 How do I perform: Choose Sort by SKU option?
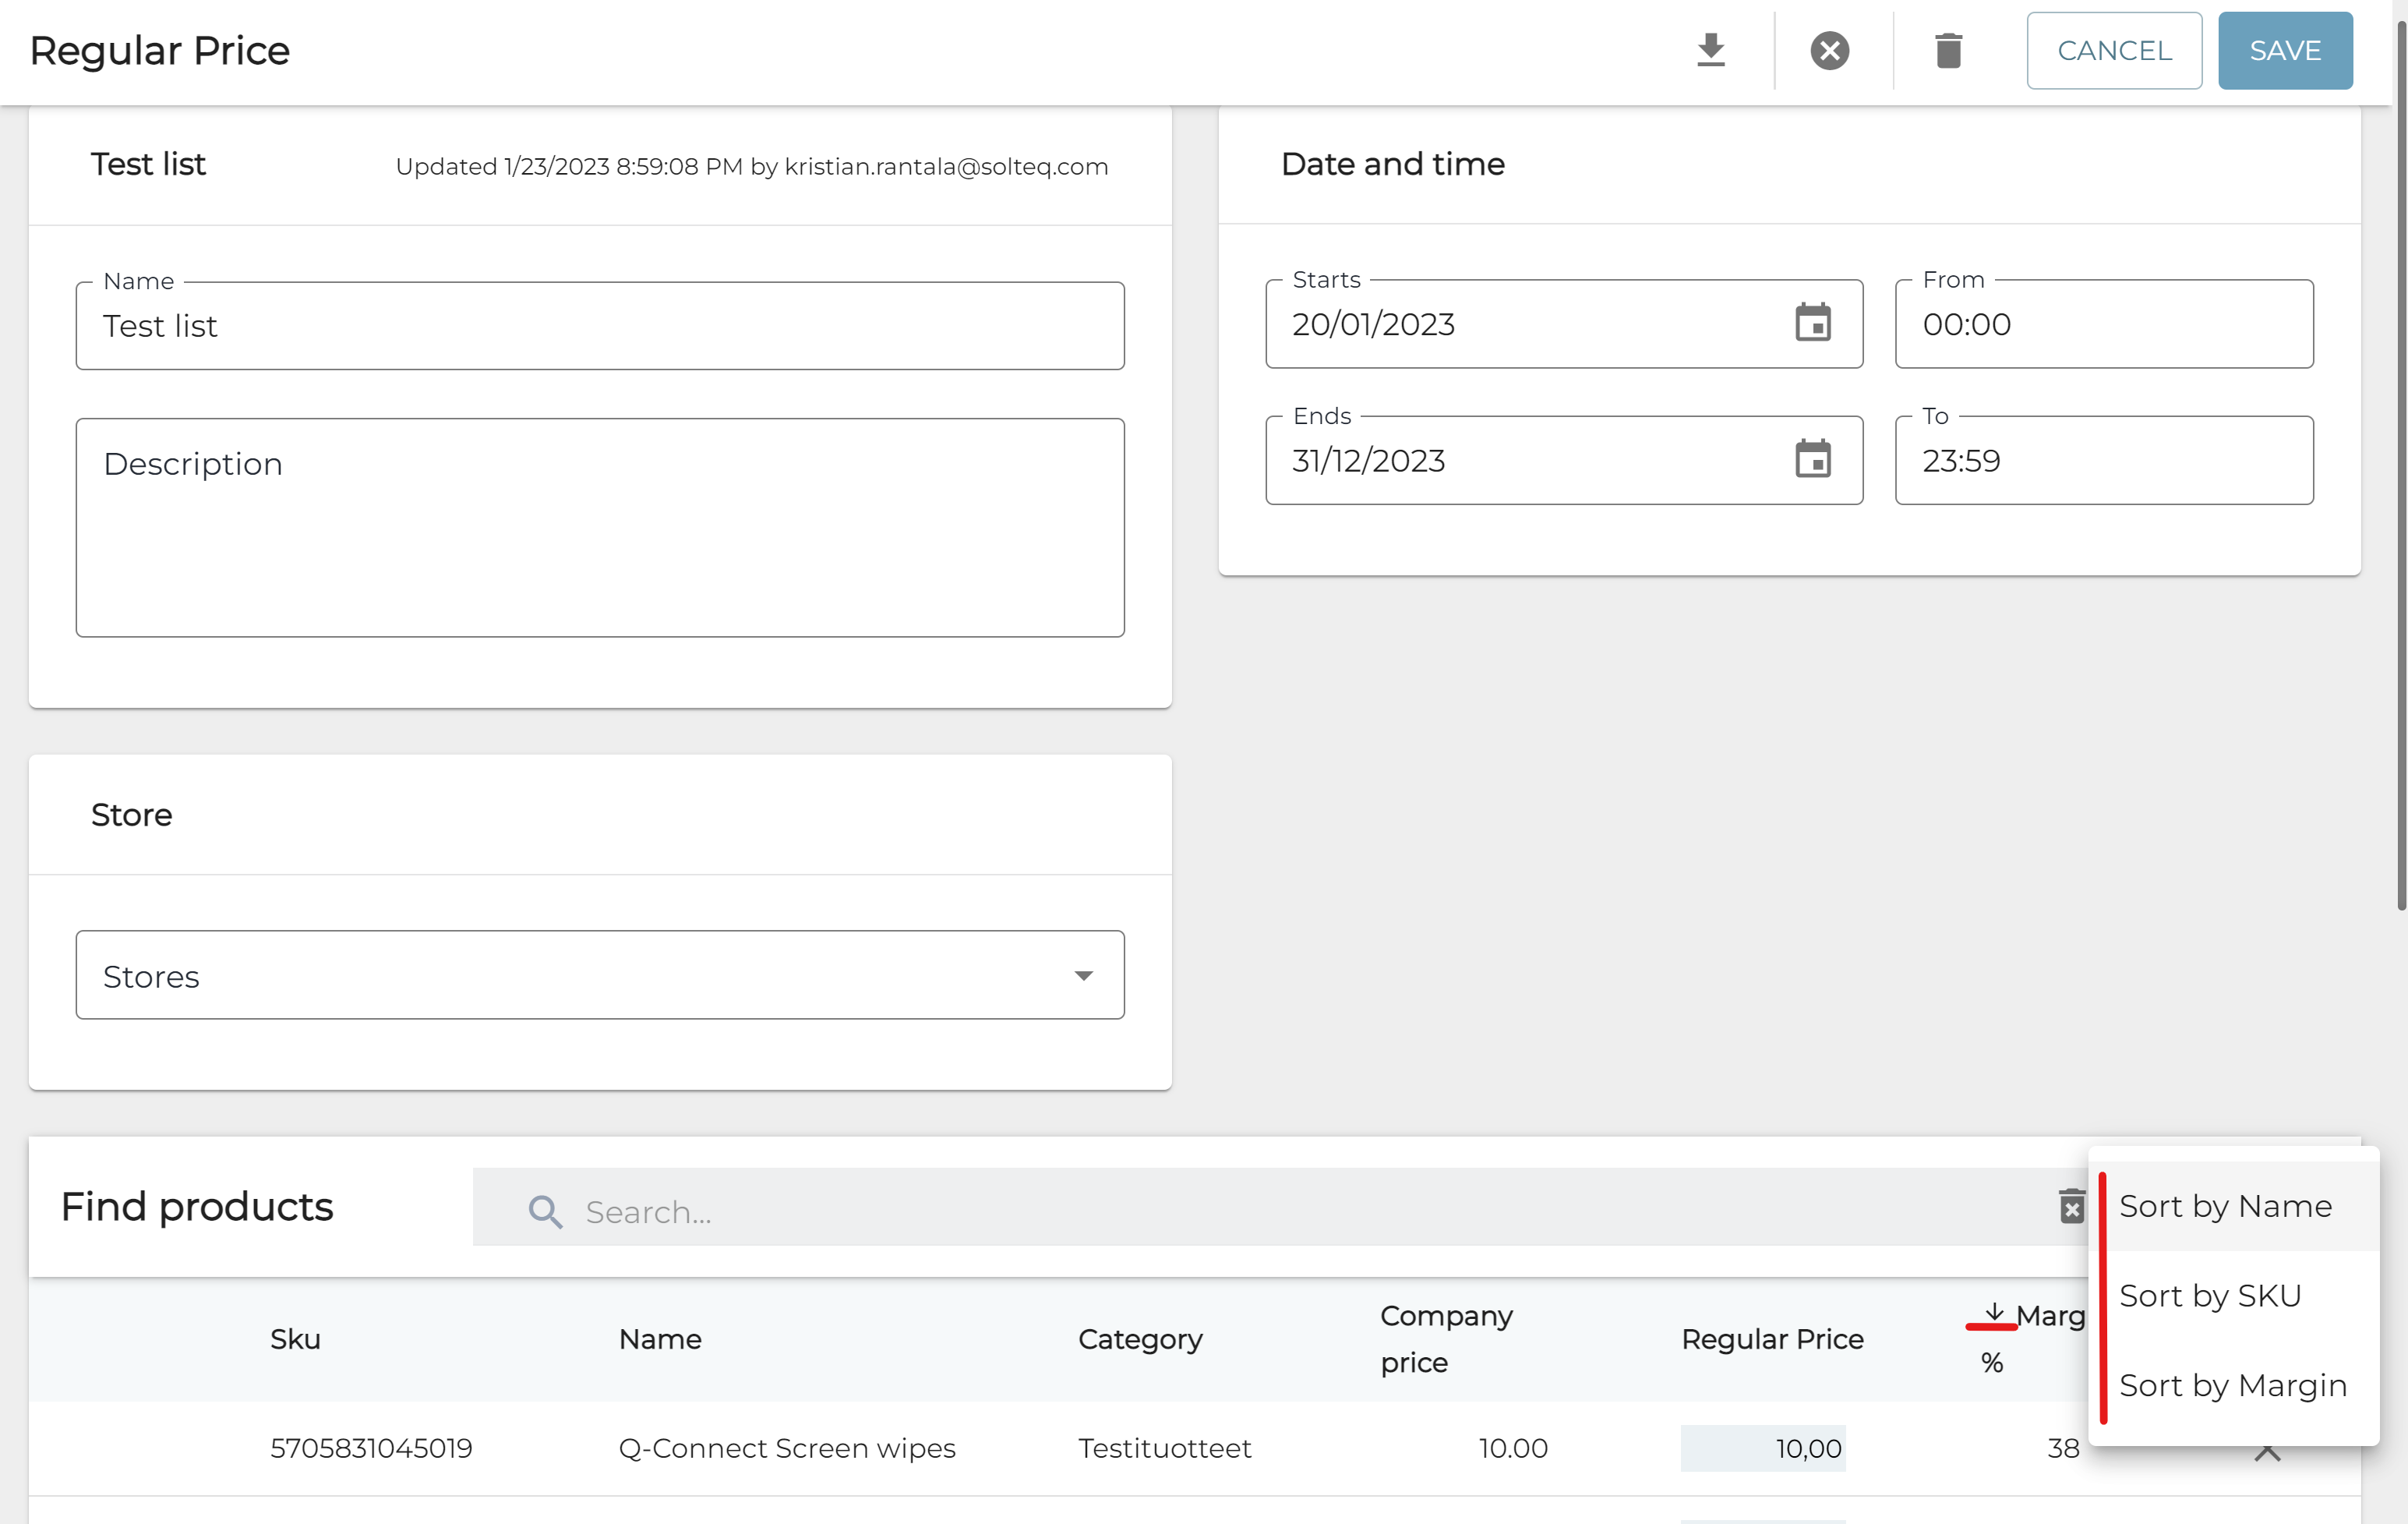2210,1296
